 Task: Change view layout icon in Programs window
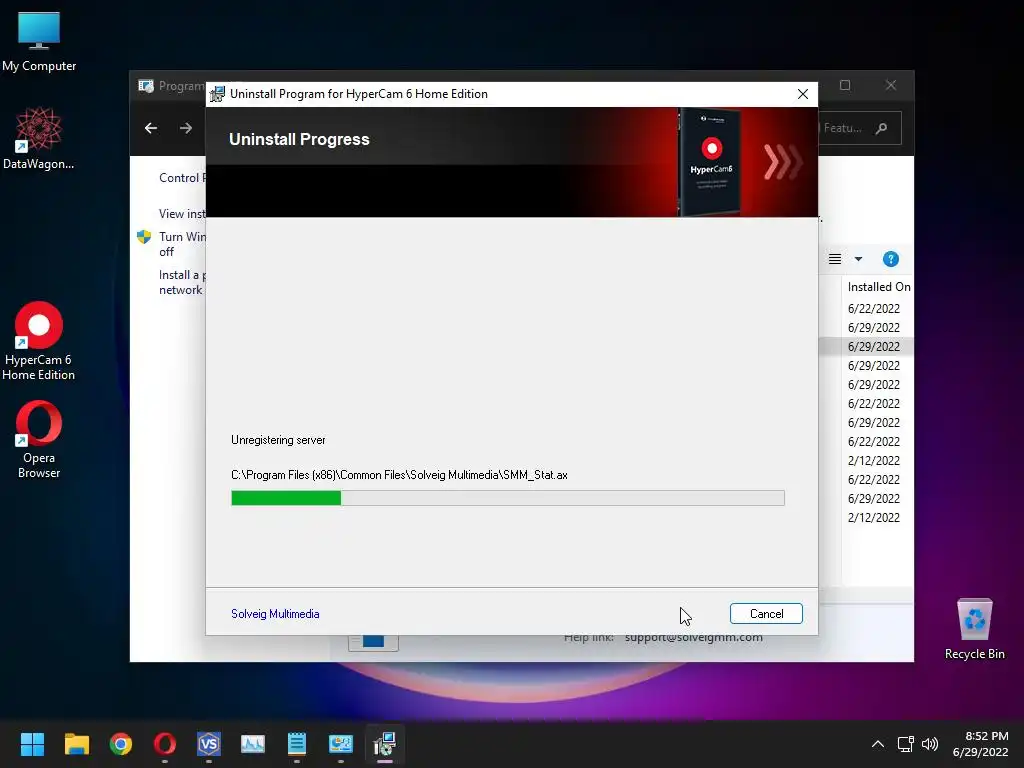(x=835, y=259)
